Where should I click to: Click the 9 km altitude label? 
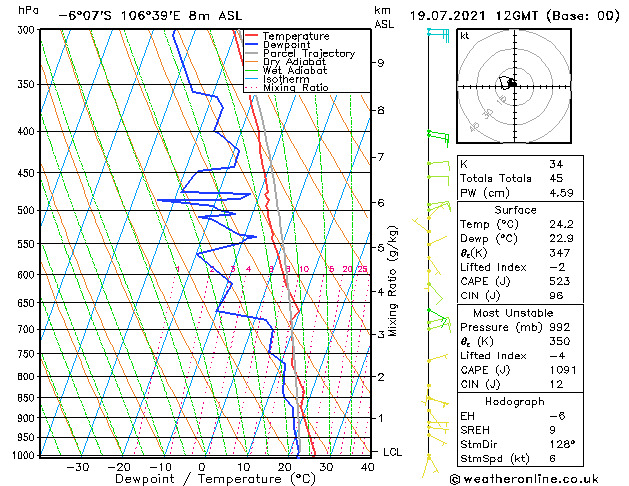tap(381, 63)
